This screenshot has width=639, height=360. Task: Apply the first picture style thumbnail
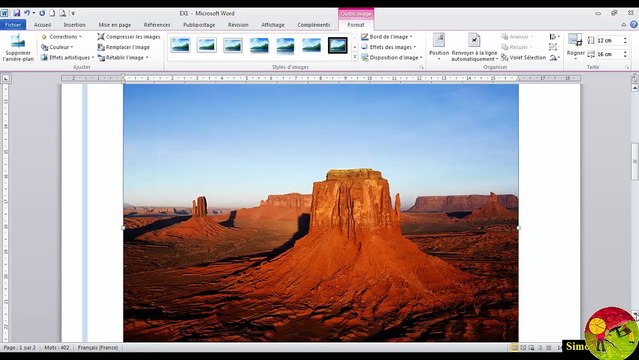[x=181, y=45]
